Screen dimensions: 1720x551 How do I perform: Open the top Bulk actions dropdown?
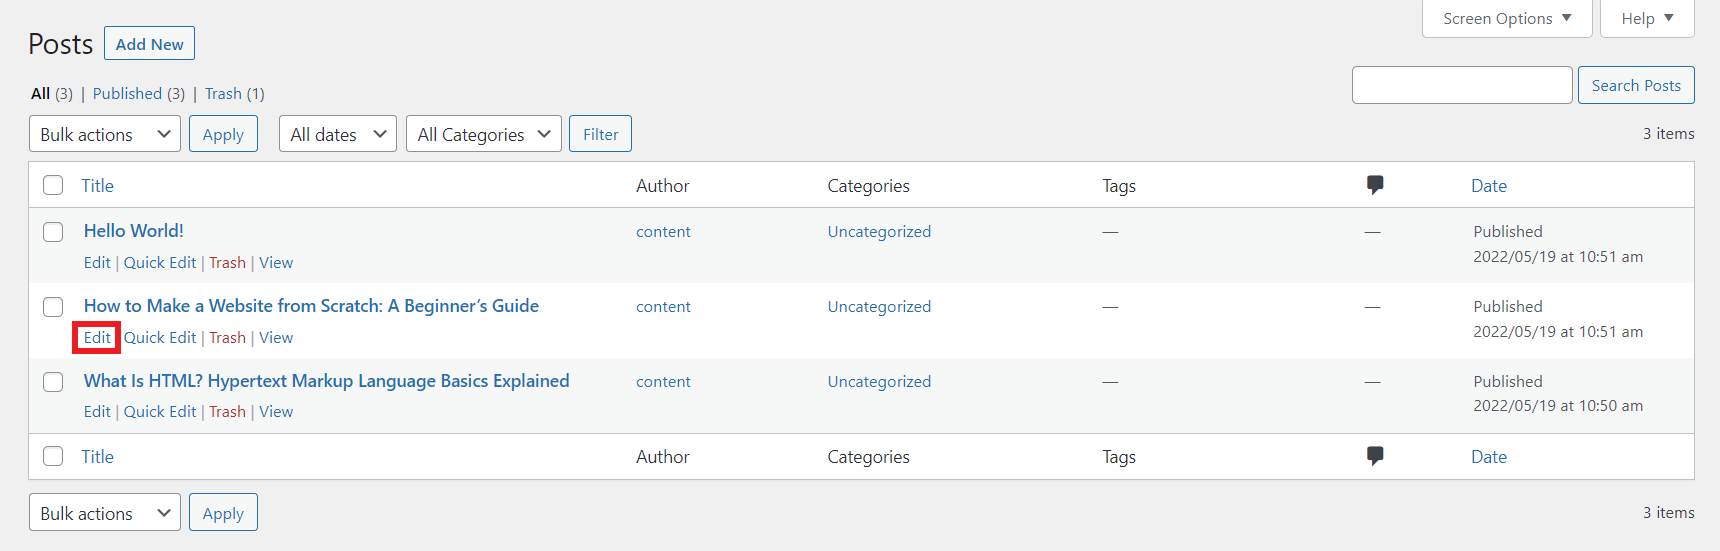tap(104, 134)
